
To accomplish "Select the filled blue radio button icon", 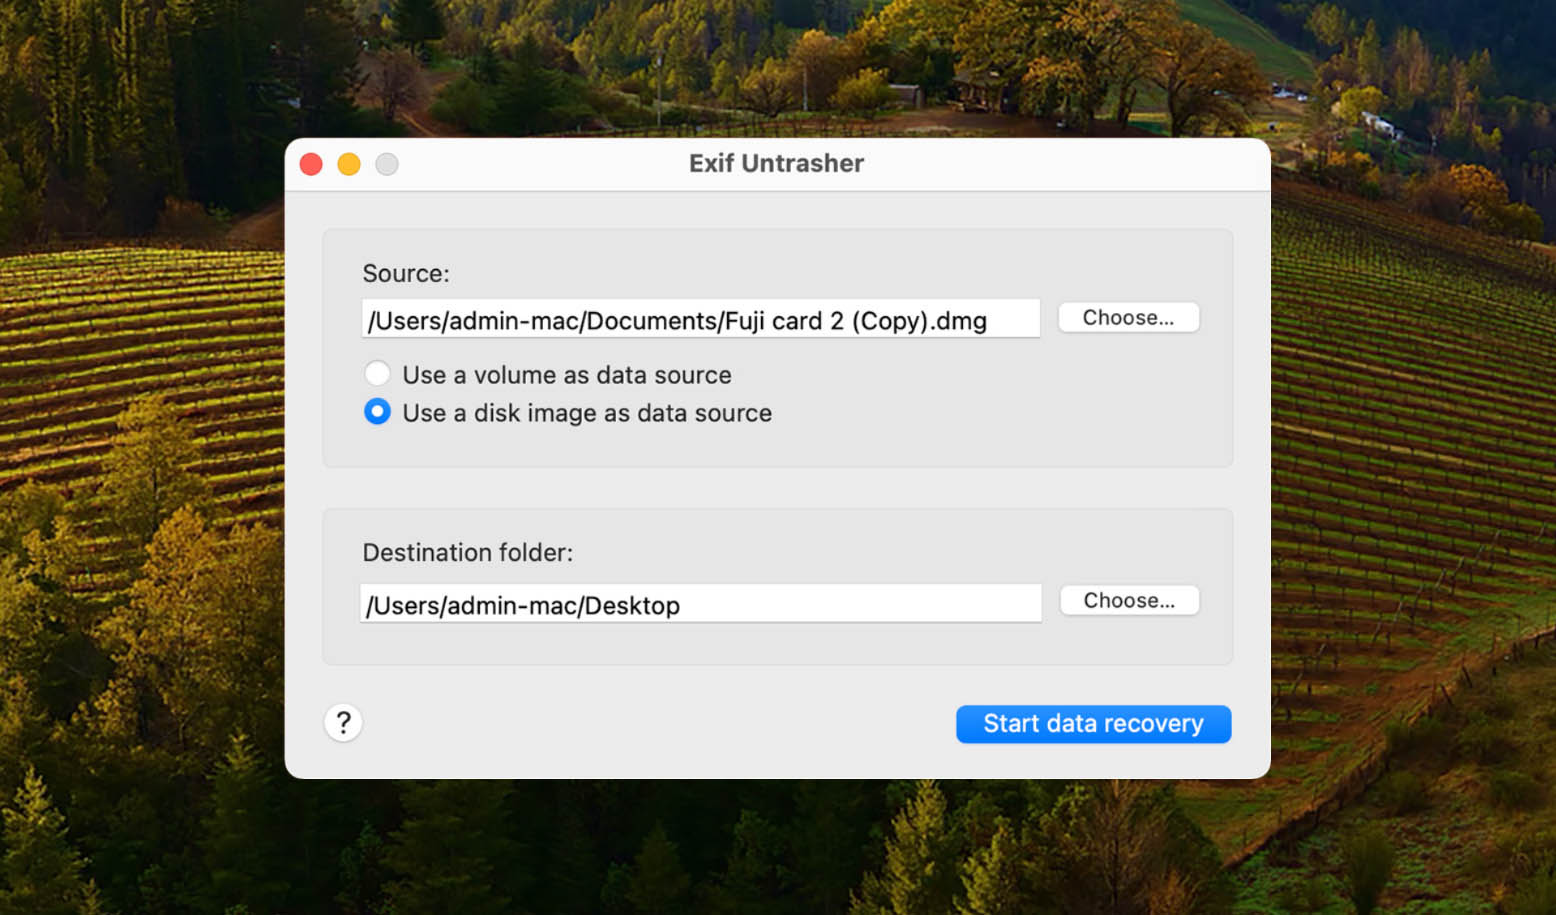I will click(377, 411).
